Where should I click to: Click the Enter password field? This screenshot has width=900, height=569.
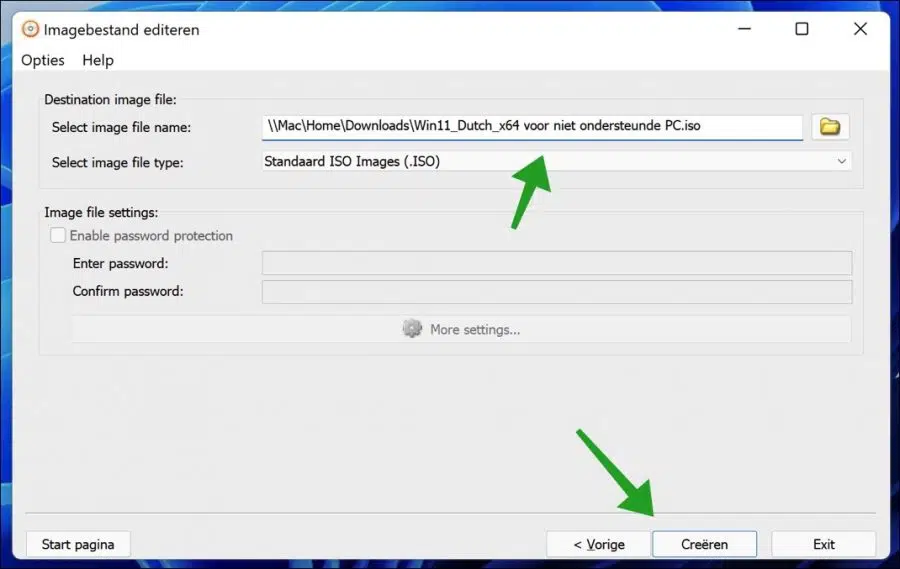coord(557,263)
